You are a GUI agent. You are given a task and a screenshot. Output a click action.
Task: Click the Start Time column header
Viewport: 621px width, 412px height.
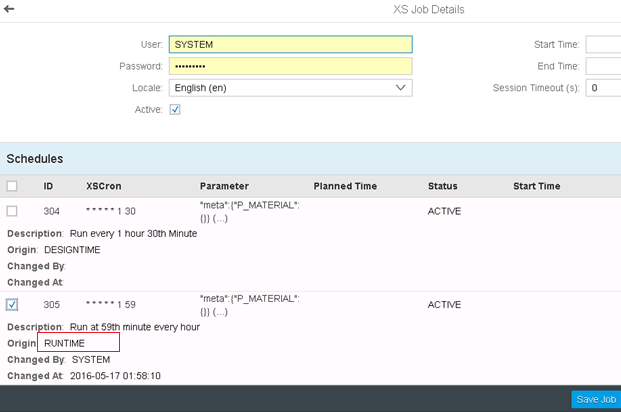[x=536, y=186]
